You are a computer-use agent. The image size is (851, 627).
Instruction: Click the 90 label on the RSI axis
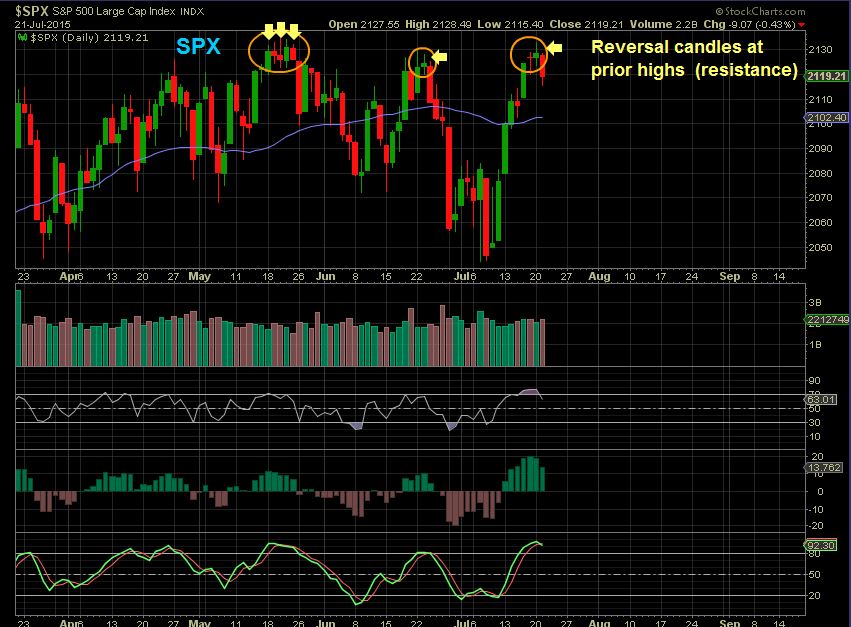coord(815,381)
